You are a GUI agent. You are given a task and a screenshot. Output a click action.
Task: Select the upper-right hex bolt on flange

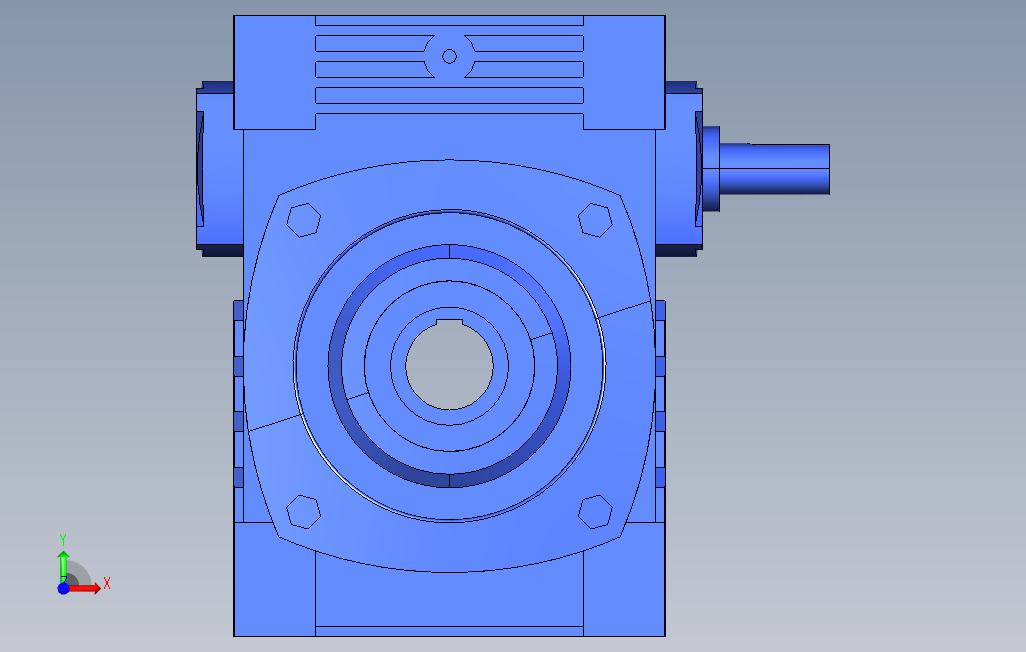click(595, 220)
